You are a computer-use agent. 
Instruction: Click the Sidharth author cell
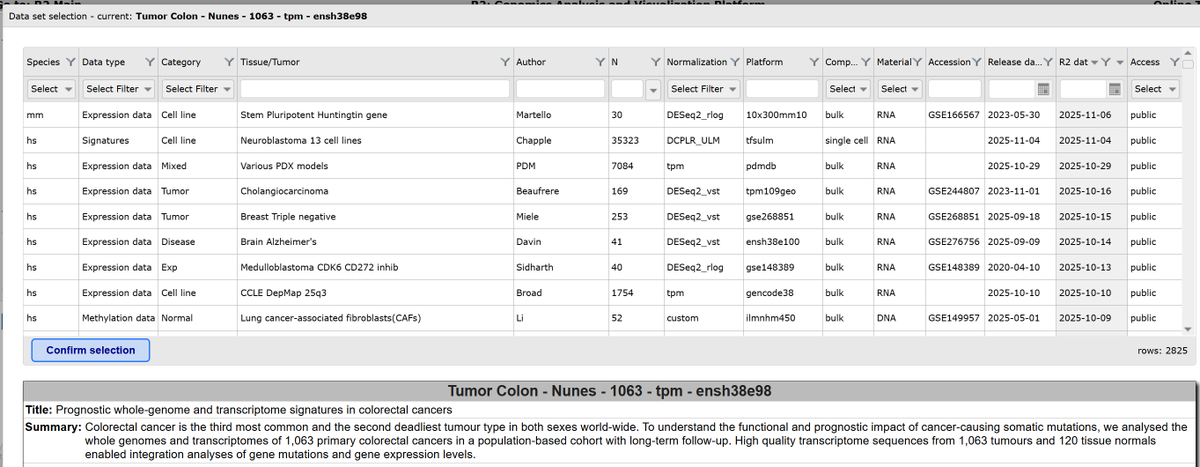[560, 267]
